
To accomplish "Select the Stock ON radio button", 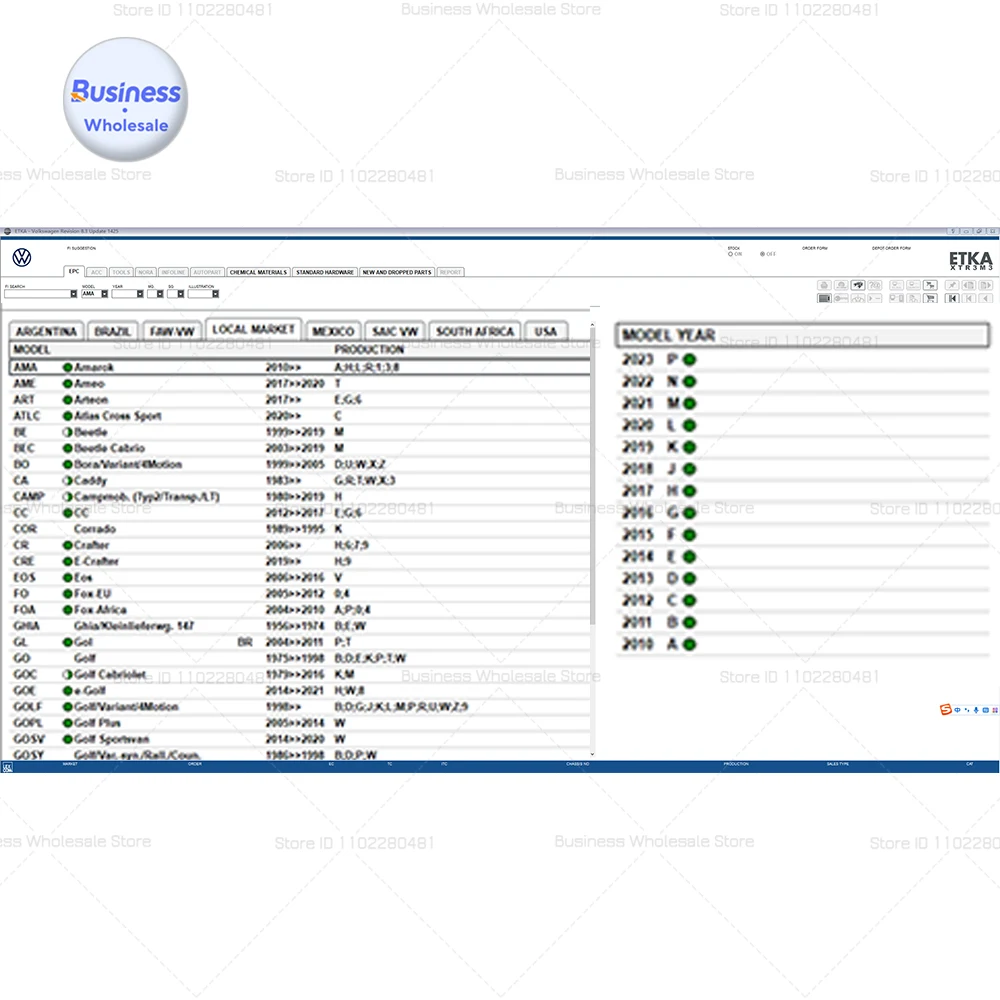I will (730, 254).
